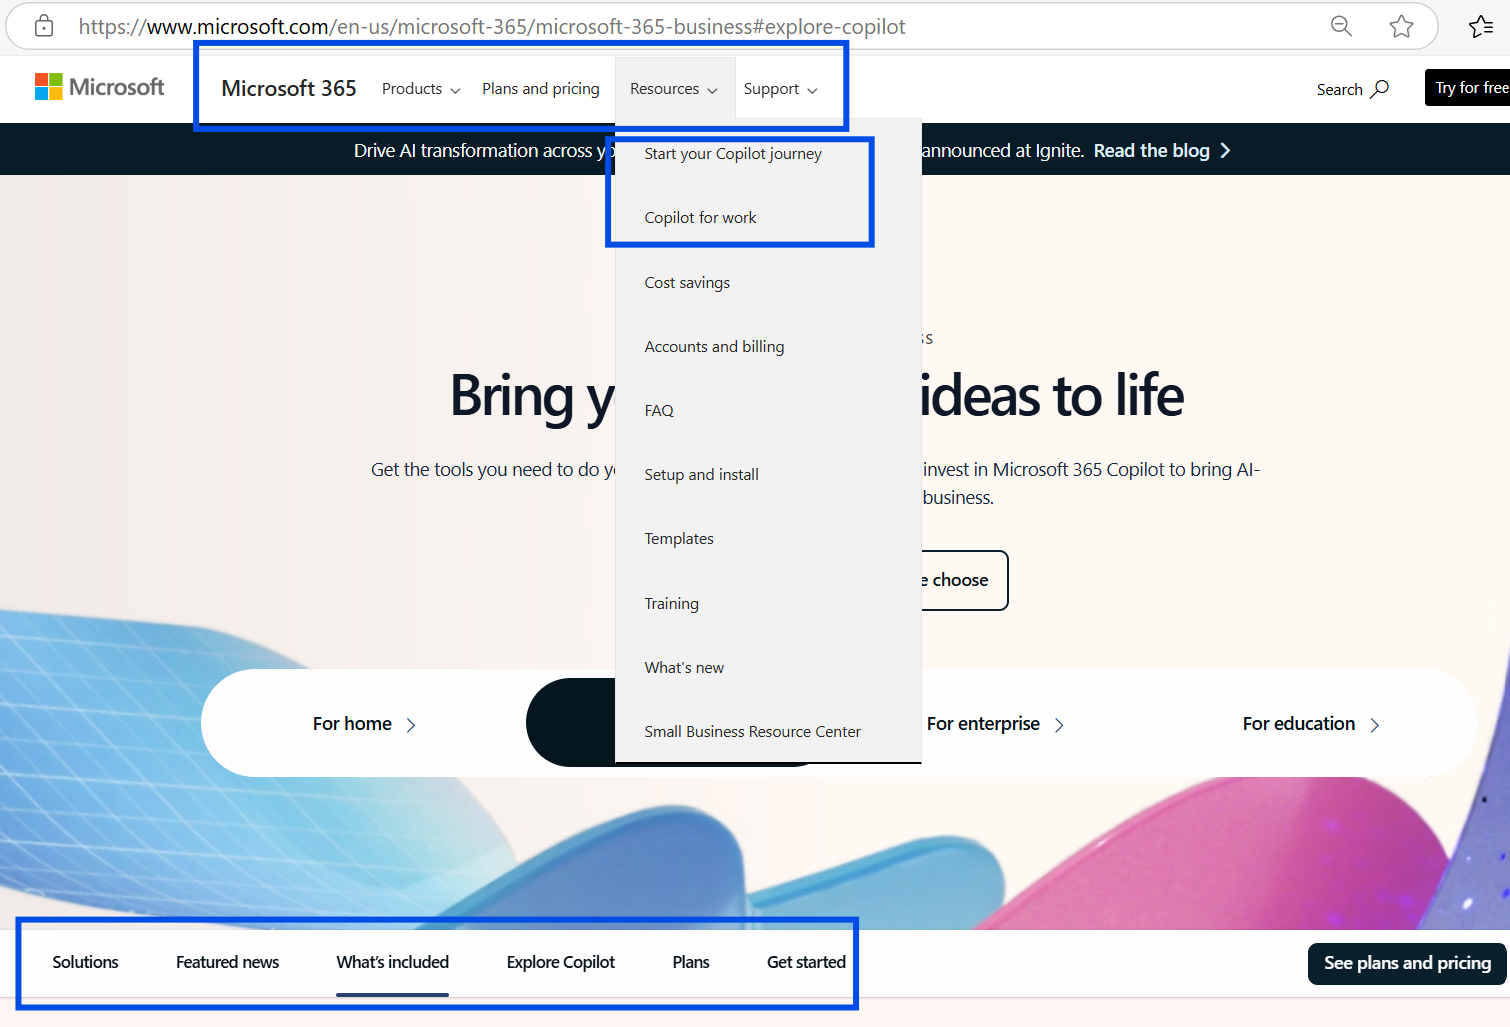Viewport: 1510px width, 1027px height.
Task: Choose Copilot for work menu item
Action: coord(700,218)
